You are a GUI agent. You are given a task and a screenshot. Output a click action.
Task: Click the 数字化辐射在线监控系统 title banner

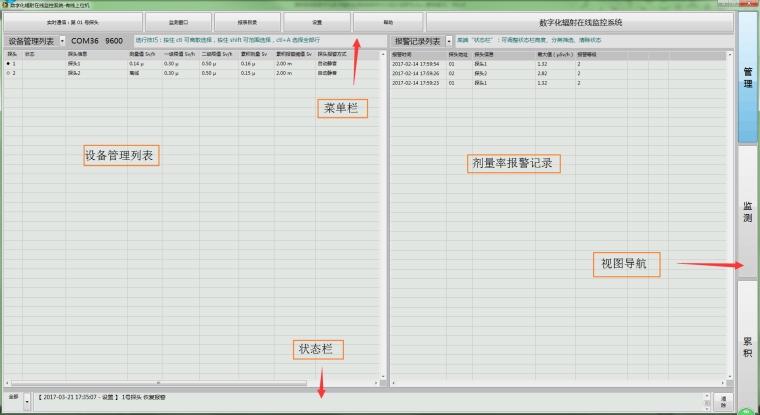[x=580, y=21]
